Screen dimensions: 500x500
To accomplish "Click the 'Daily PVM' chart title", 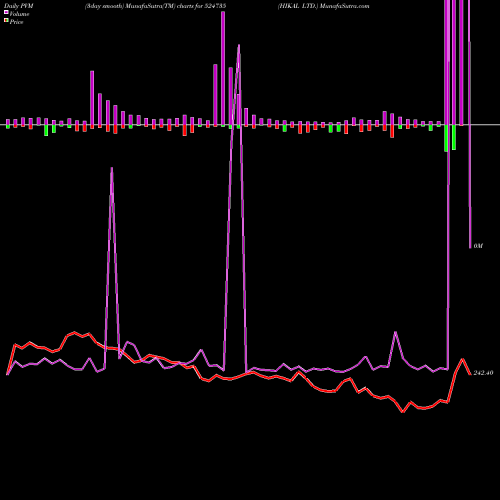I will click(x=19, y=6).
